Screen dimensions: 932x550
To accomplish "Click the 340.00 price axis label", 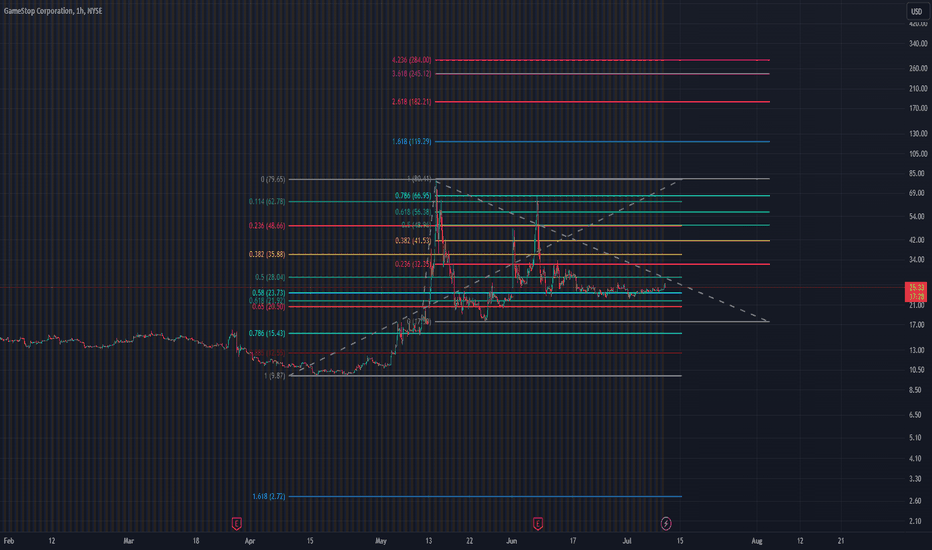I will point(918,43).
